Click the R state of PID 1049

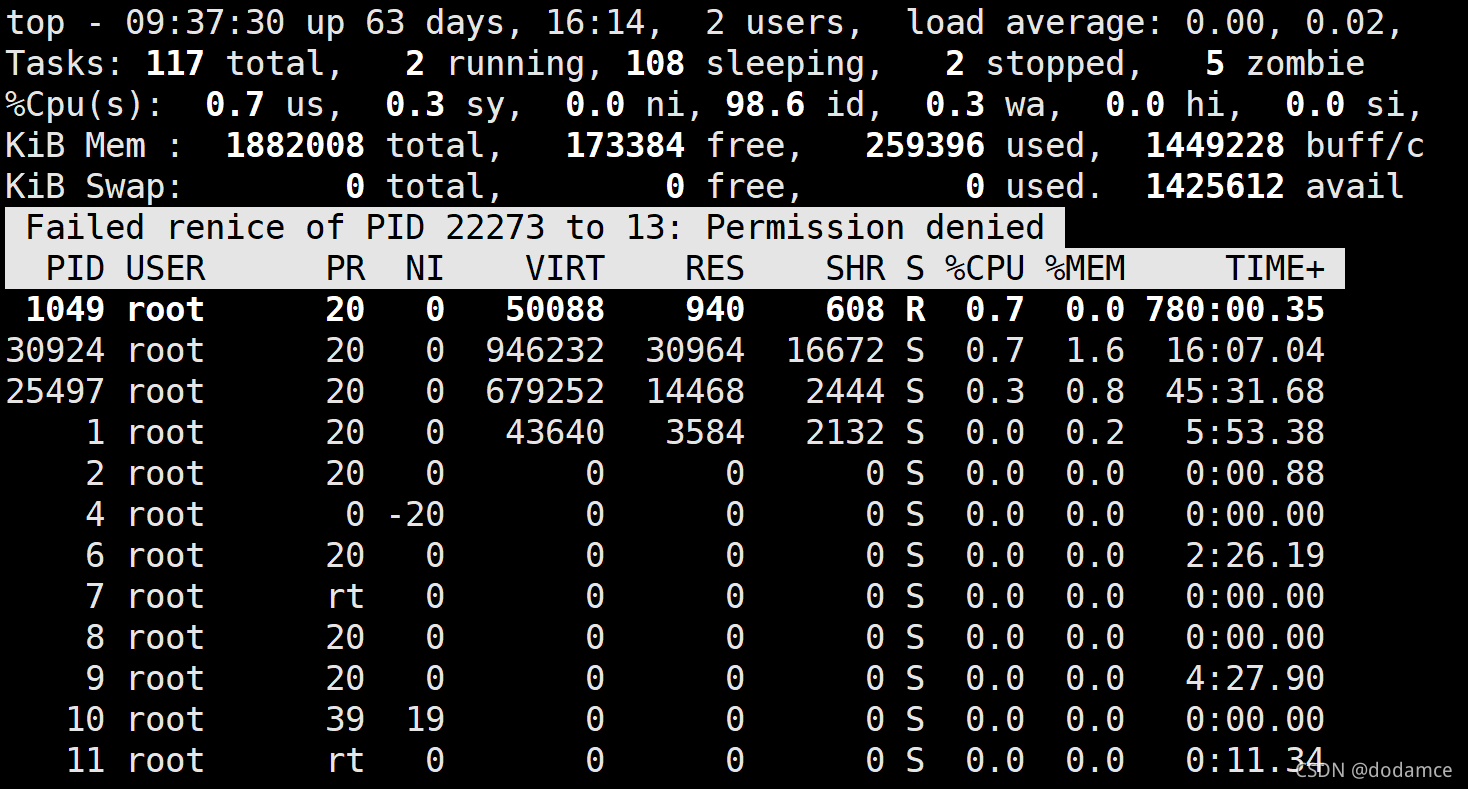(x=915, y=310)
